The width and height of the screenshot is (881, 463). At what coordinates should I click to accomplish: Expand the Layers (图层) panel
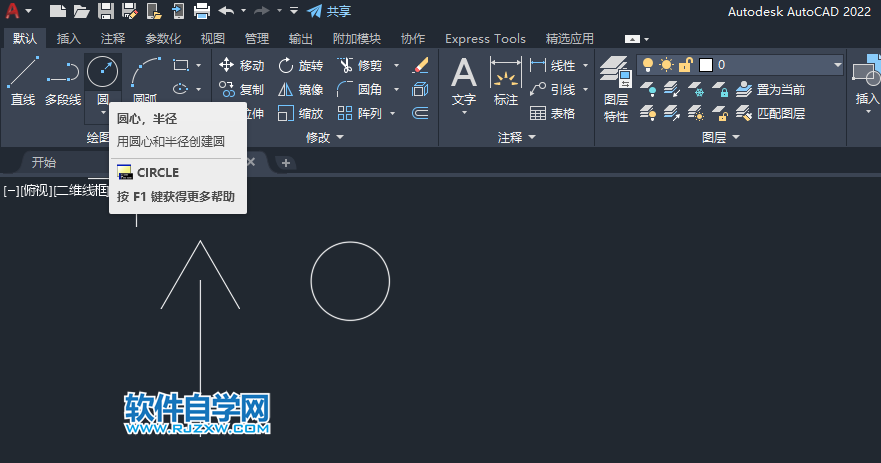[x=721, y=137]
